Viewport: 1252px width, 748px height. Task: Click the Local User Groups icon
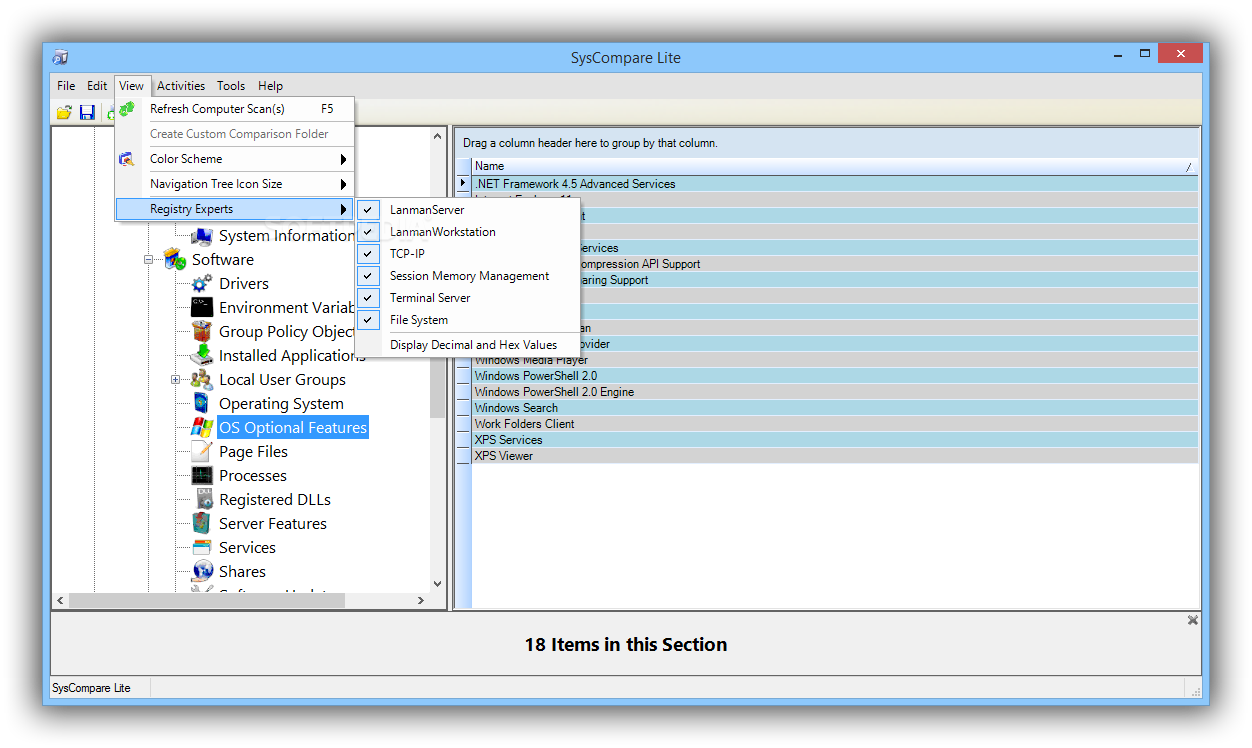[x=202, y=380]
